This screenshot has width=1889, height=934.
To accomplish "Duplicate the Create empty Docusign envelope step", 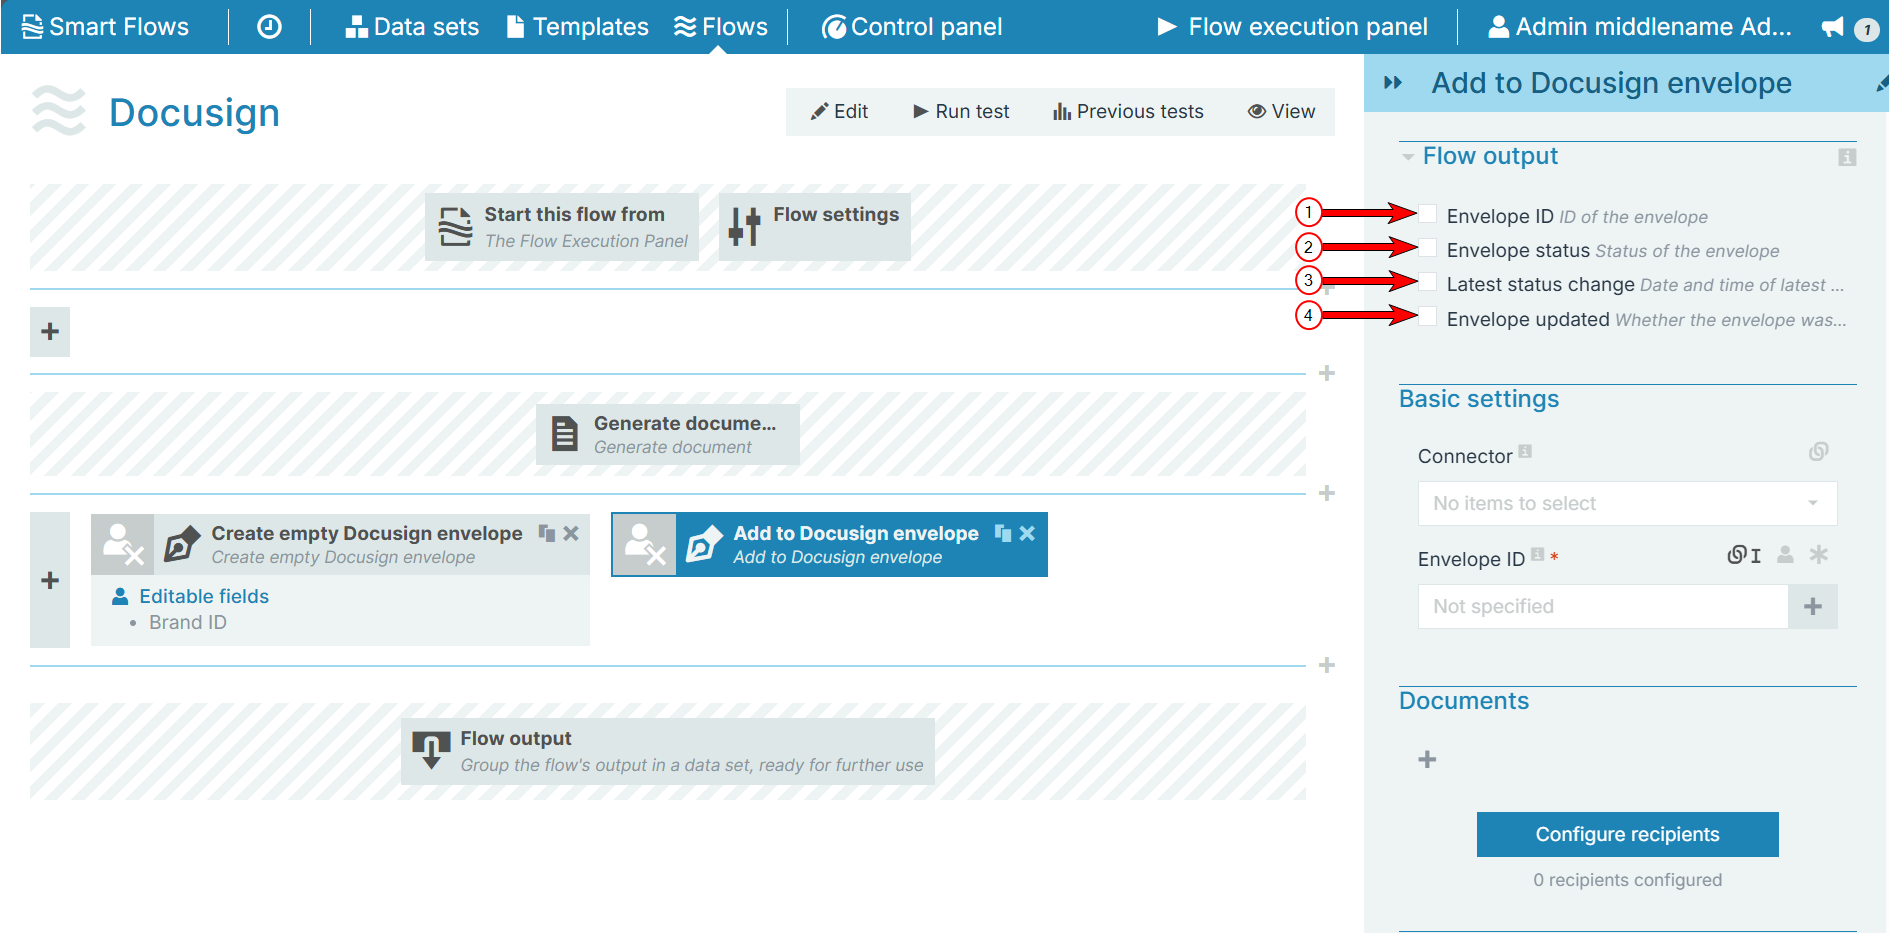I will pos(547,534).
